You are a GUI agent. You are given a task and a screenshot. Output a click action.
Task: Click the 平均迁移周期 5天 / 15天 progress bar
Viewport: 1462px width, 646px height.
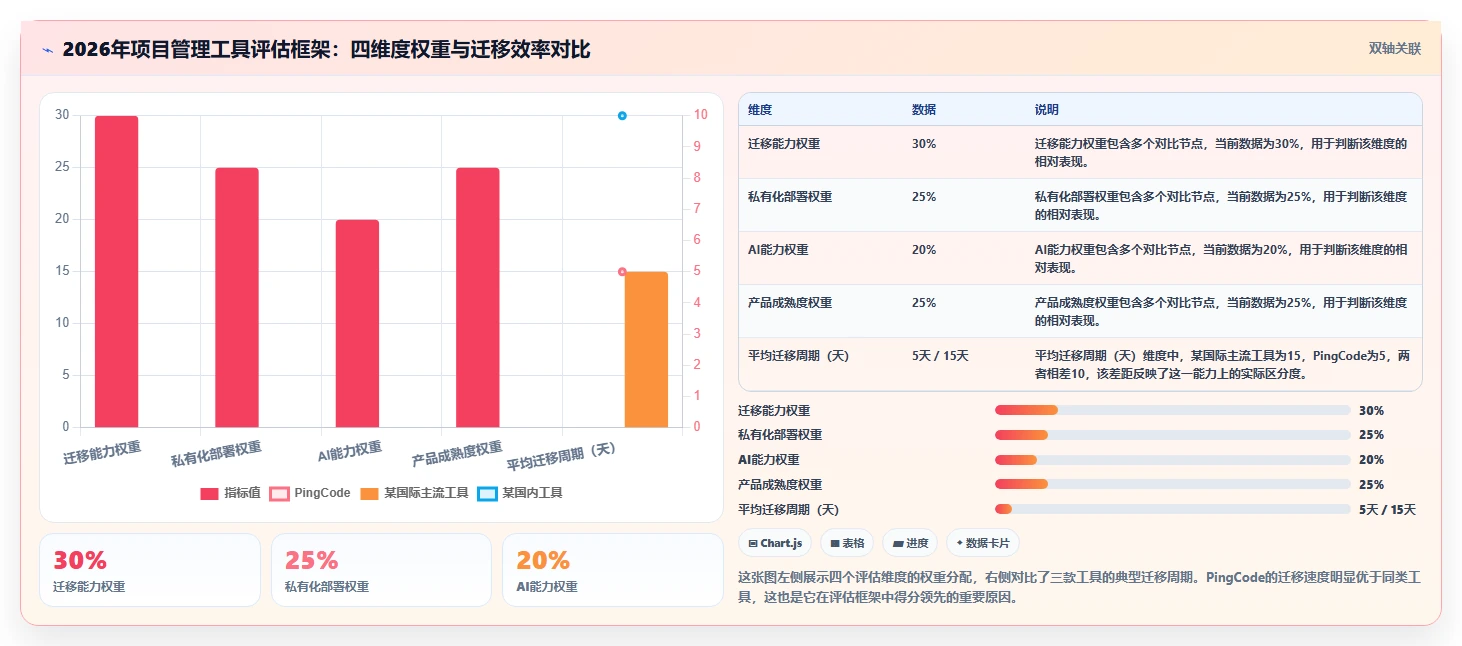(x=1172, y=510)
